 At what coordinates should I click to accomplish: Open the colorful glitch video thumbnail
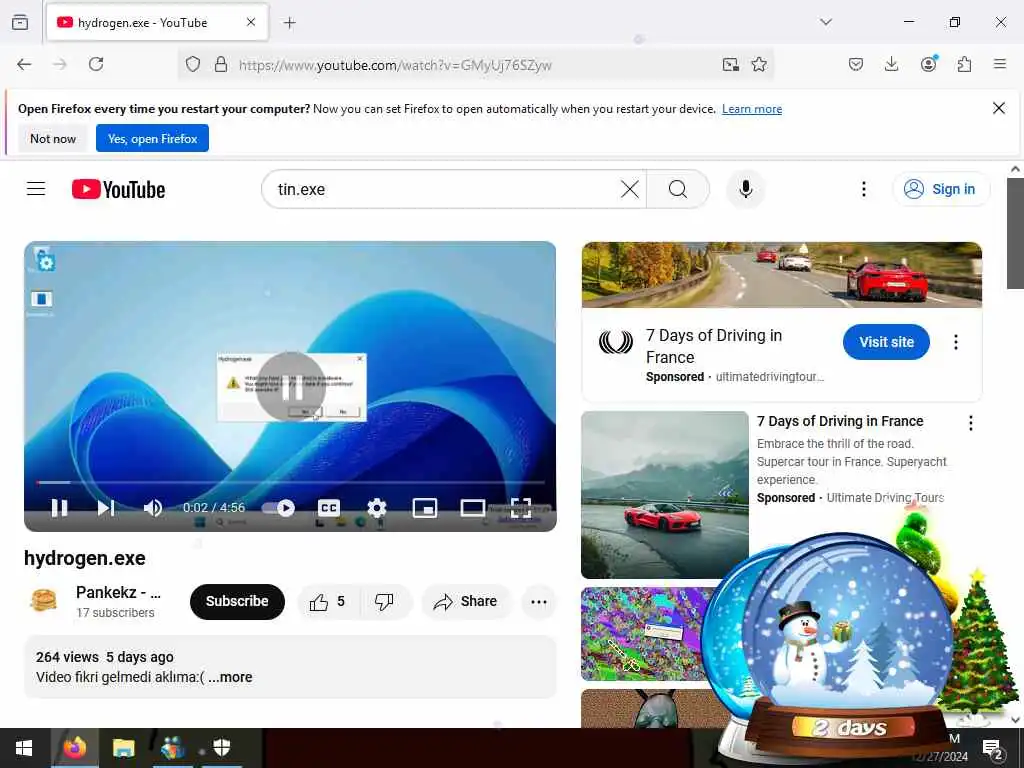pos(643,633)
